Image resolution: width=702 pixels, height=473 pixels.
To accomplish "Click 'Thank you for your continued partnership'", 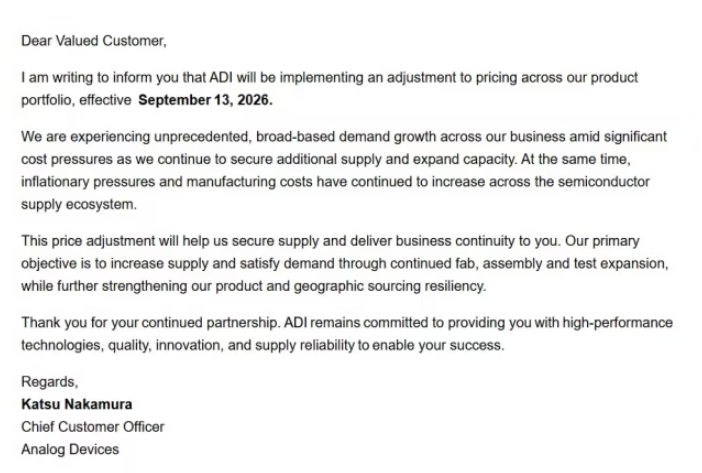I will (x=150, y=323).
